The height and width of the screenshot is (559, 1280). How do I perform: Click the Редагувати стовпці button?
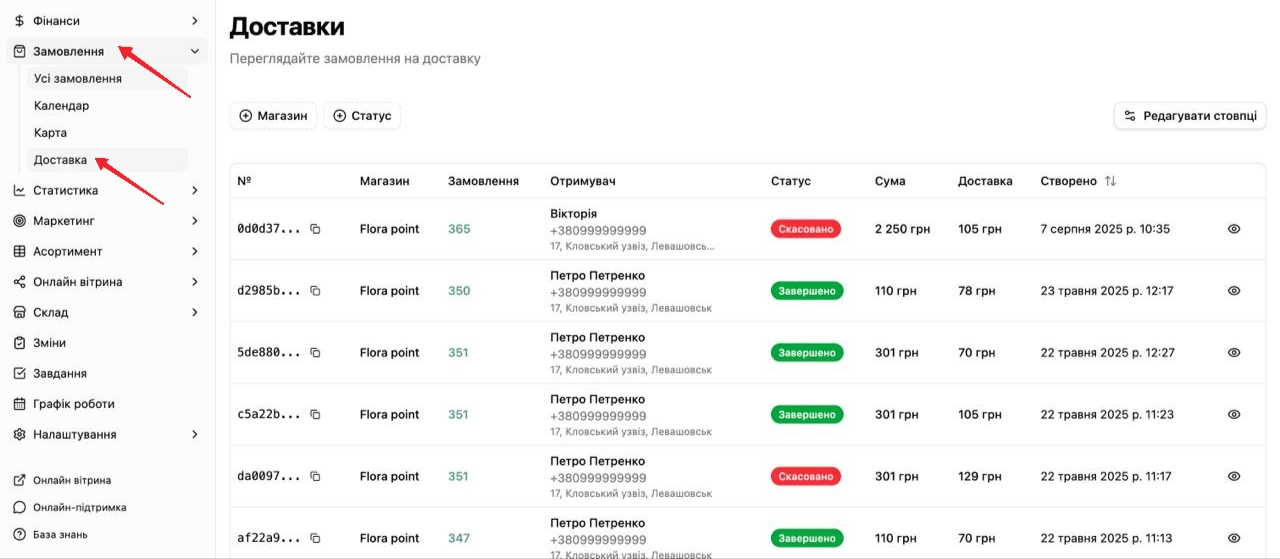click(1190, 116)
